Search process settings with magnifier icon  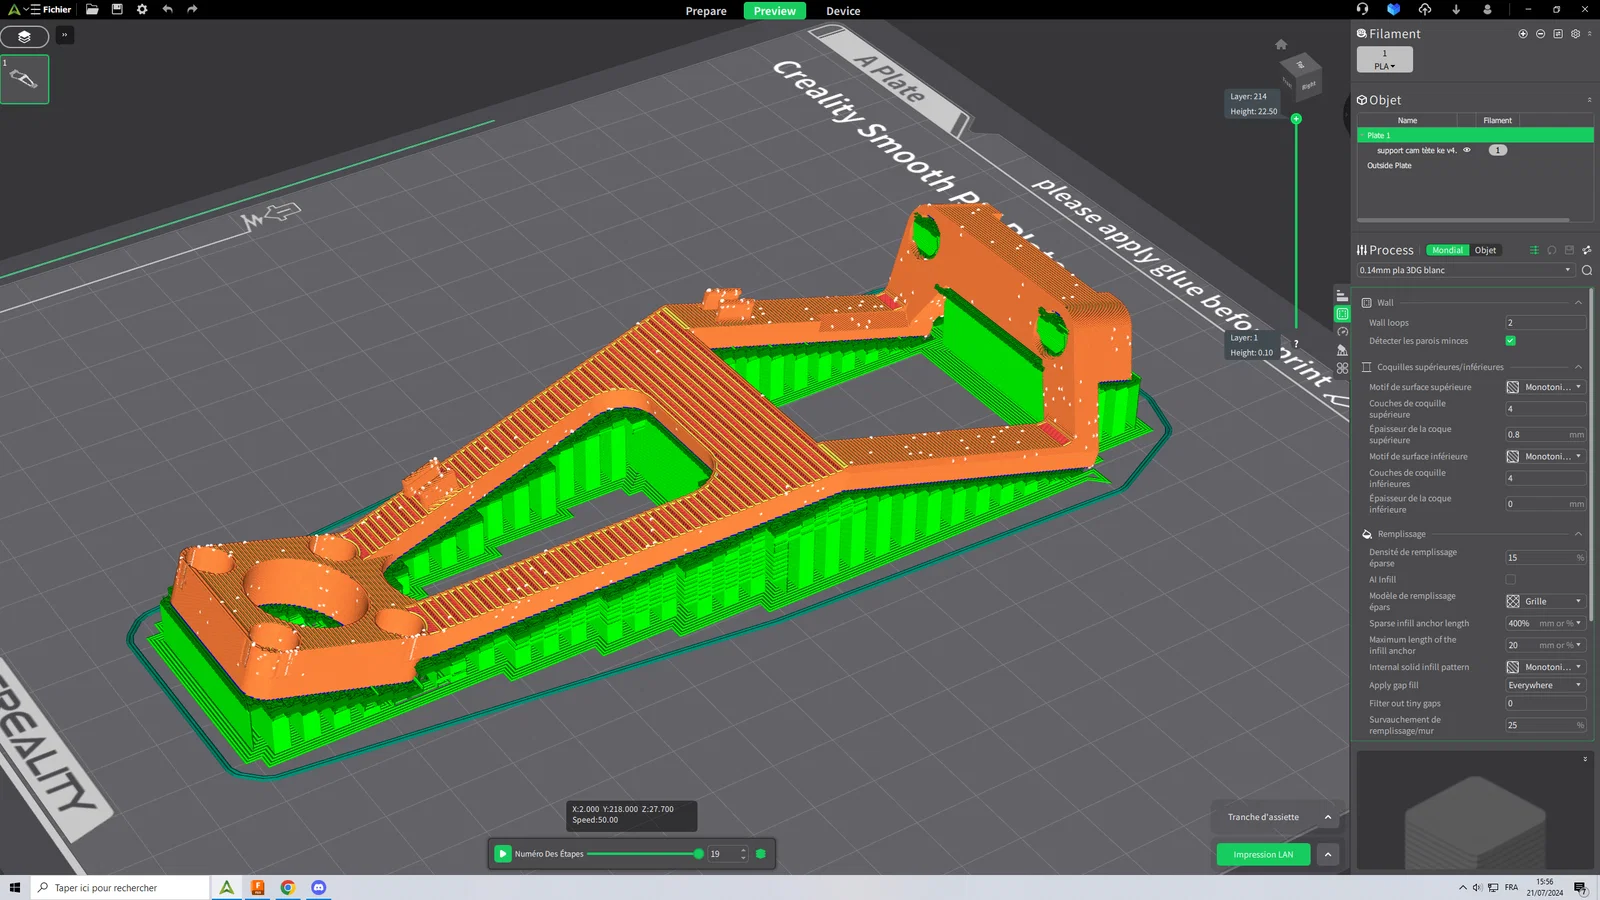pos(1587,270)
